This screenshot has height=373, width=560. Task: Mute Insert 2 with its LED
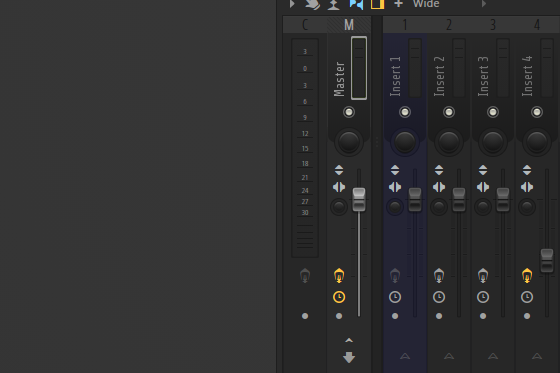coord(449,112)
